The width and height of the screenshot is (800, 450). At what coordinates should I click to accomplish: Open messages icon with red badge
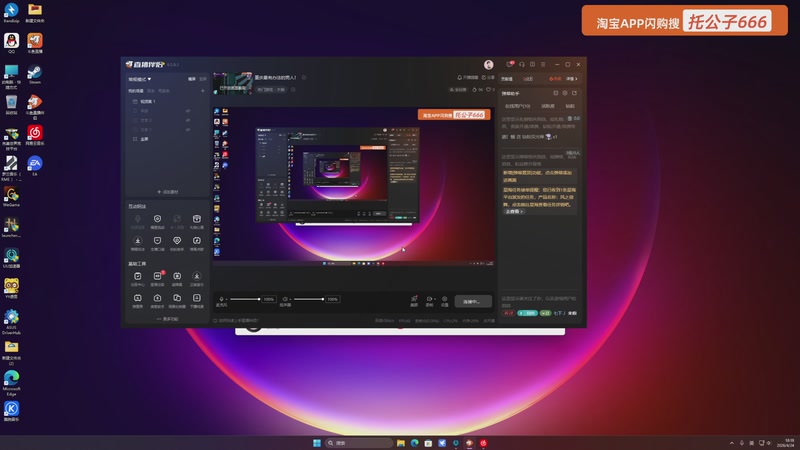pos(510,64)
